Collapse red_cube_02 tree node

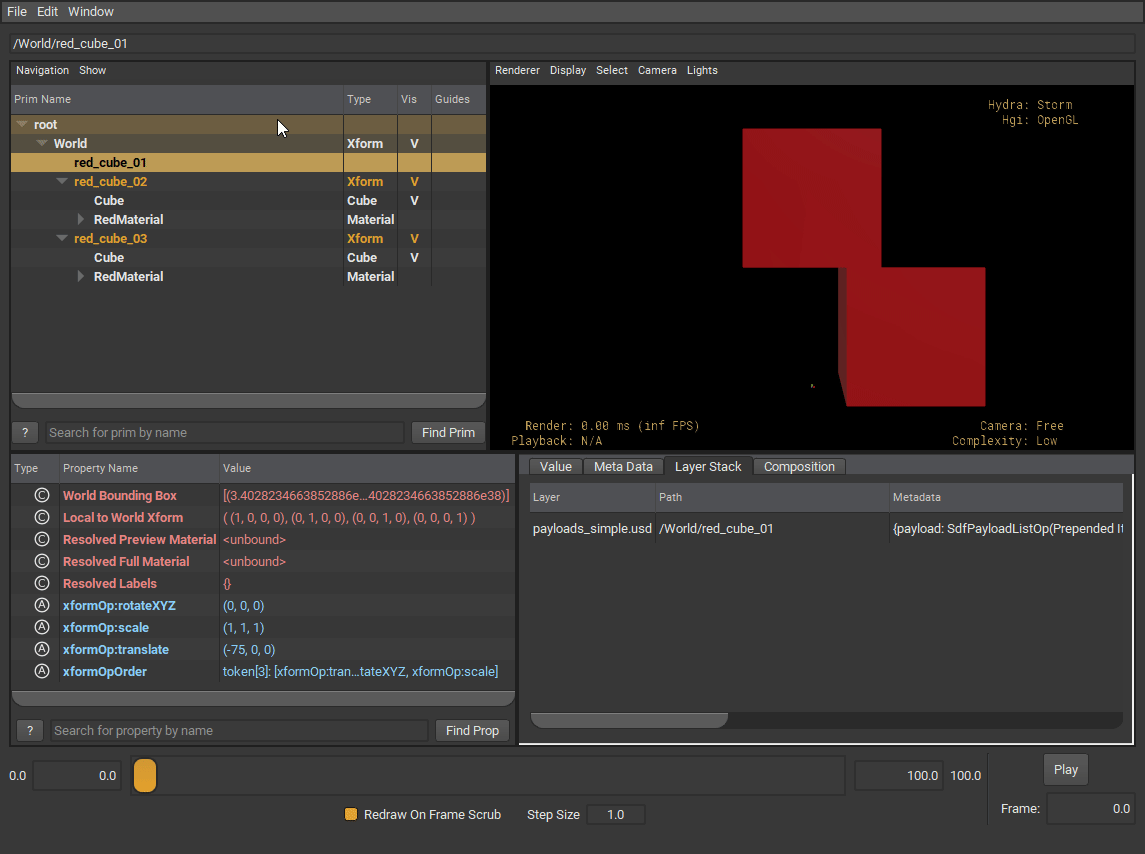click(x=62, y=181)
